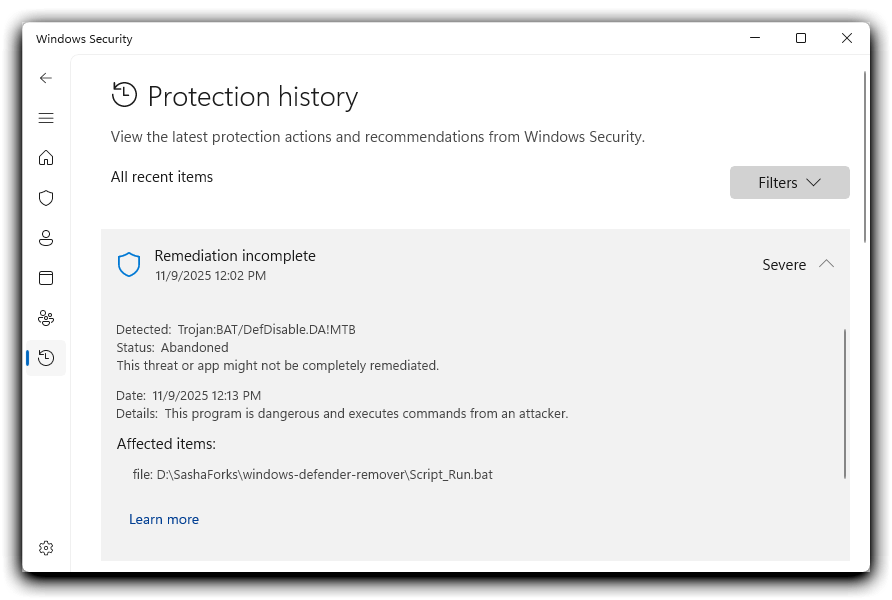Open the hamburger navigation menu
Viewport: 892px width, 600px height.
(x=46, y=118)
